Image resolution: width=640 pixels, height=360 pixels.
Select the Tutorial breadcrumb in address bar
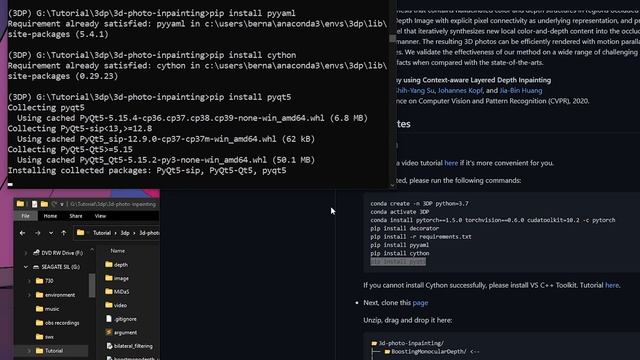(x=102, y=233)
